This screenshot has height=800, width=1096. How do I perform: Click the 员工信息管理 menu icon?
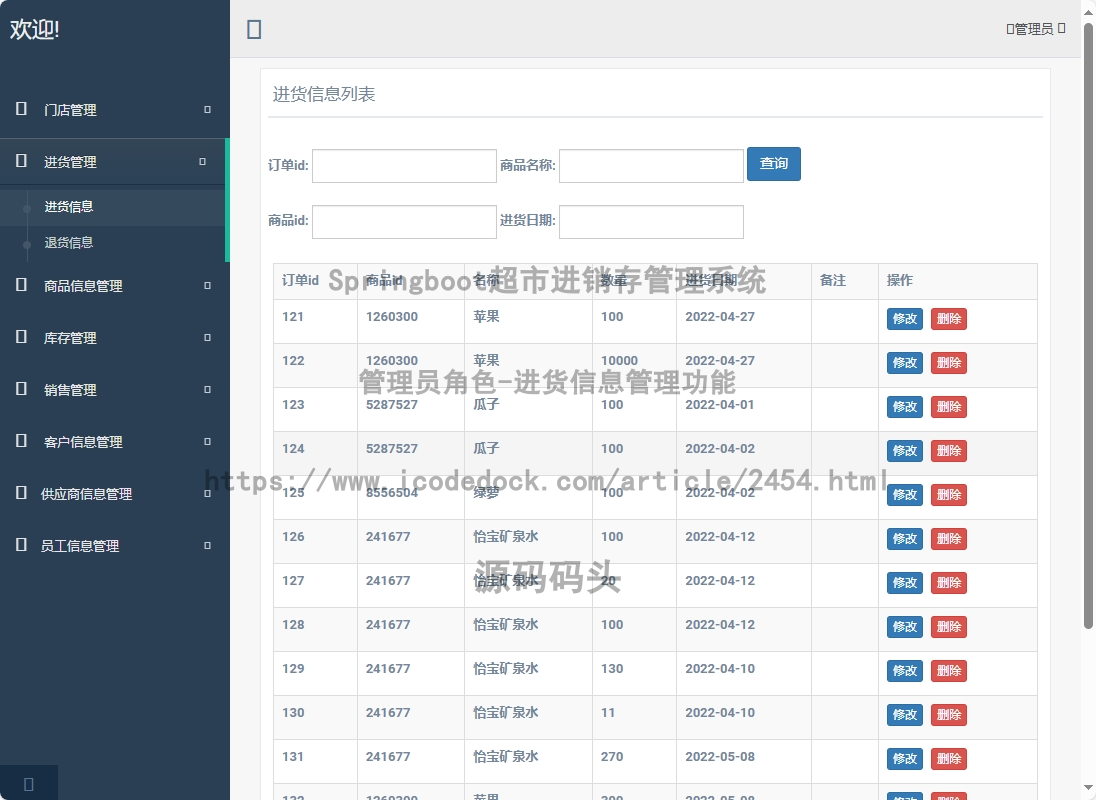(x=21, y=545)
